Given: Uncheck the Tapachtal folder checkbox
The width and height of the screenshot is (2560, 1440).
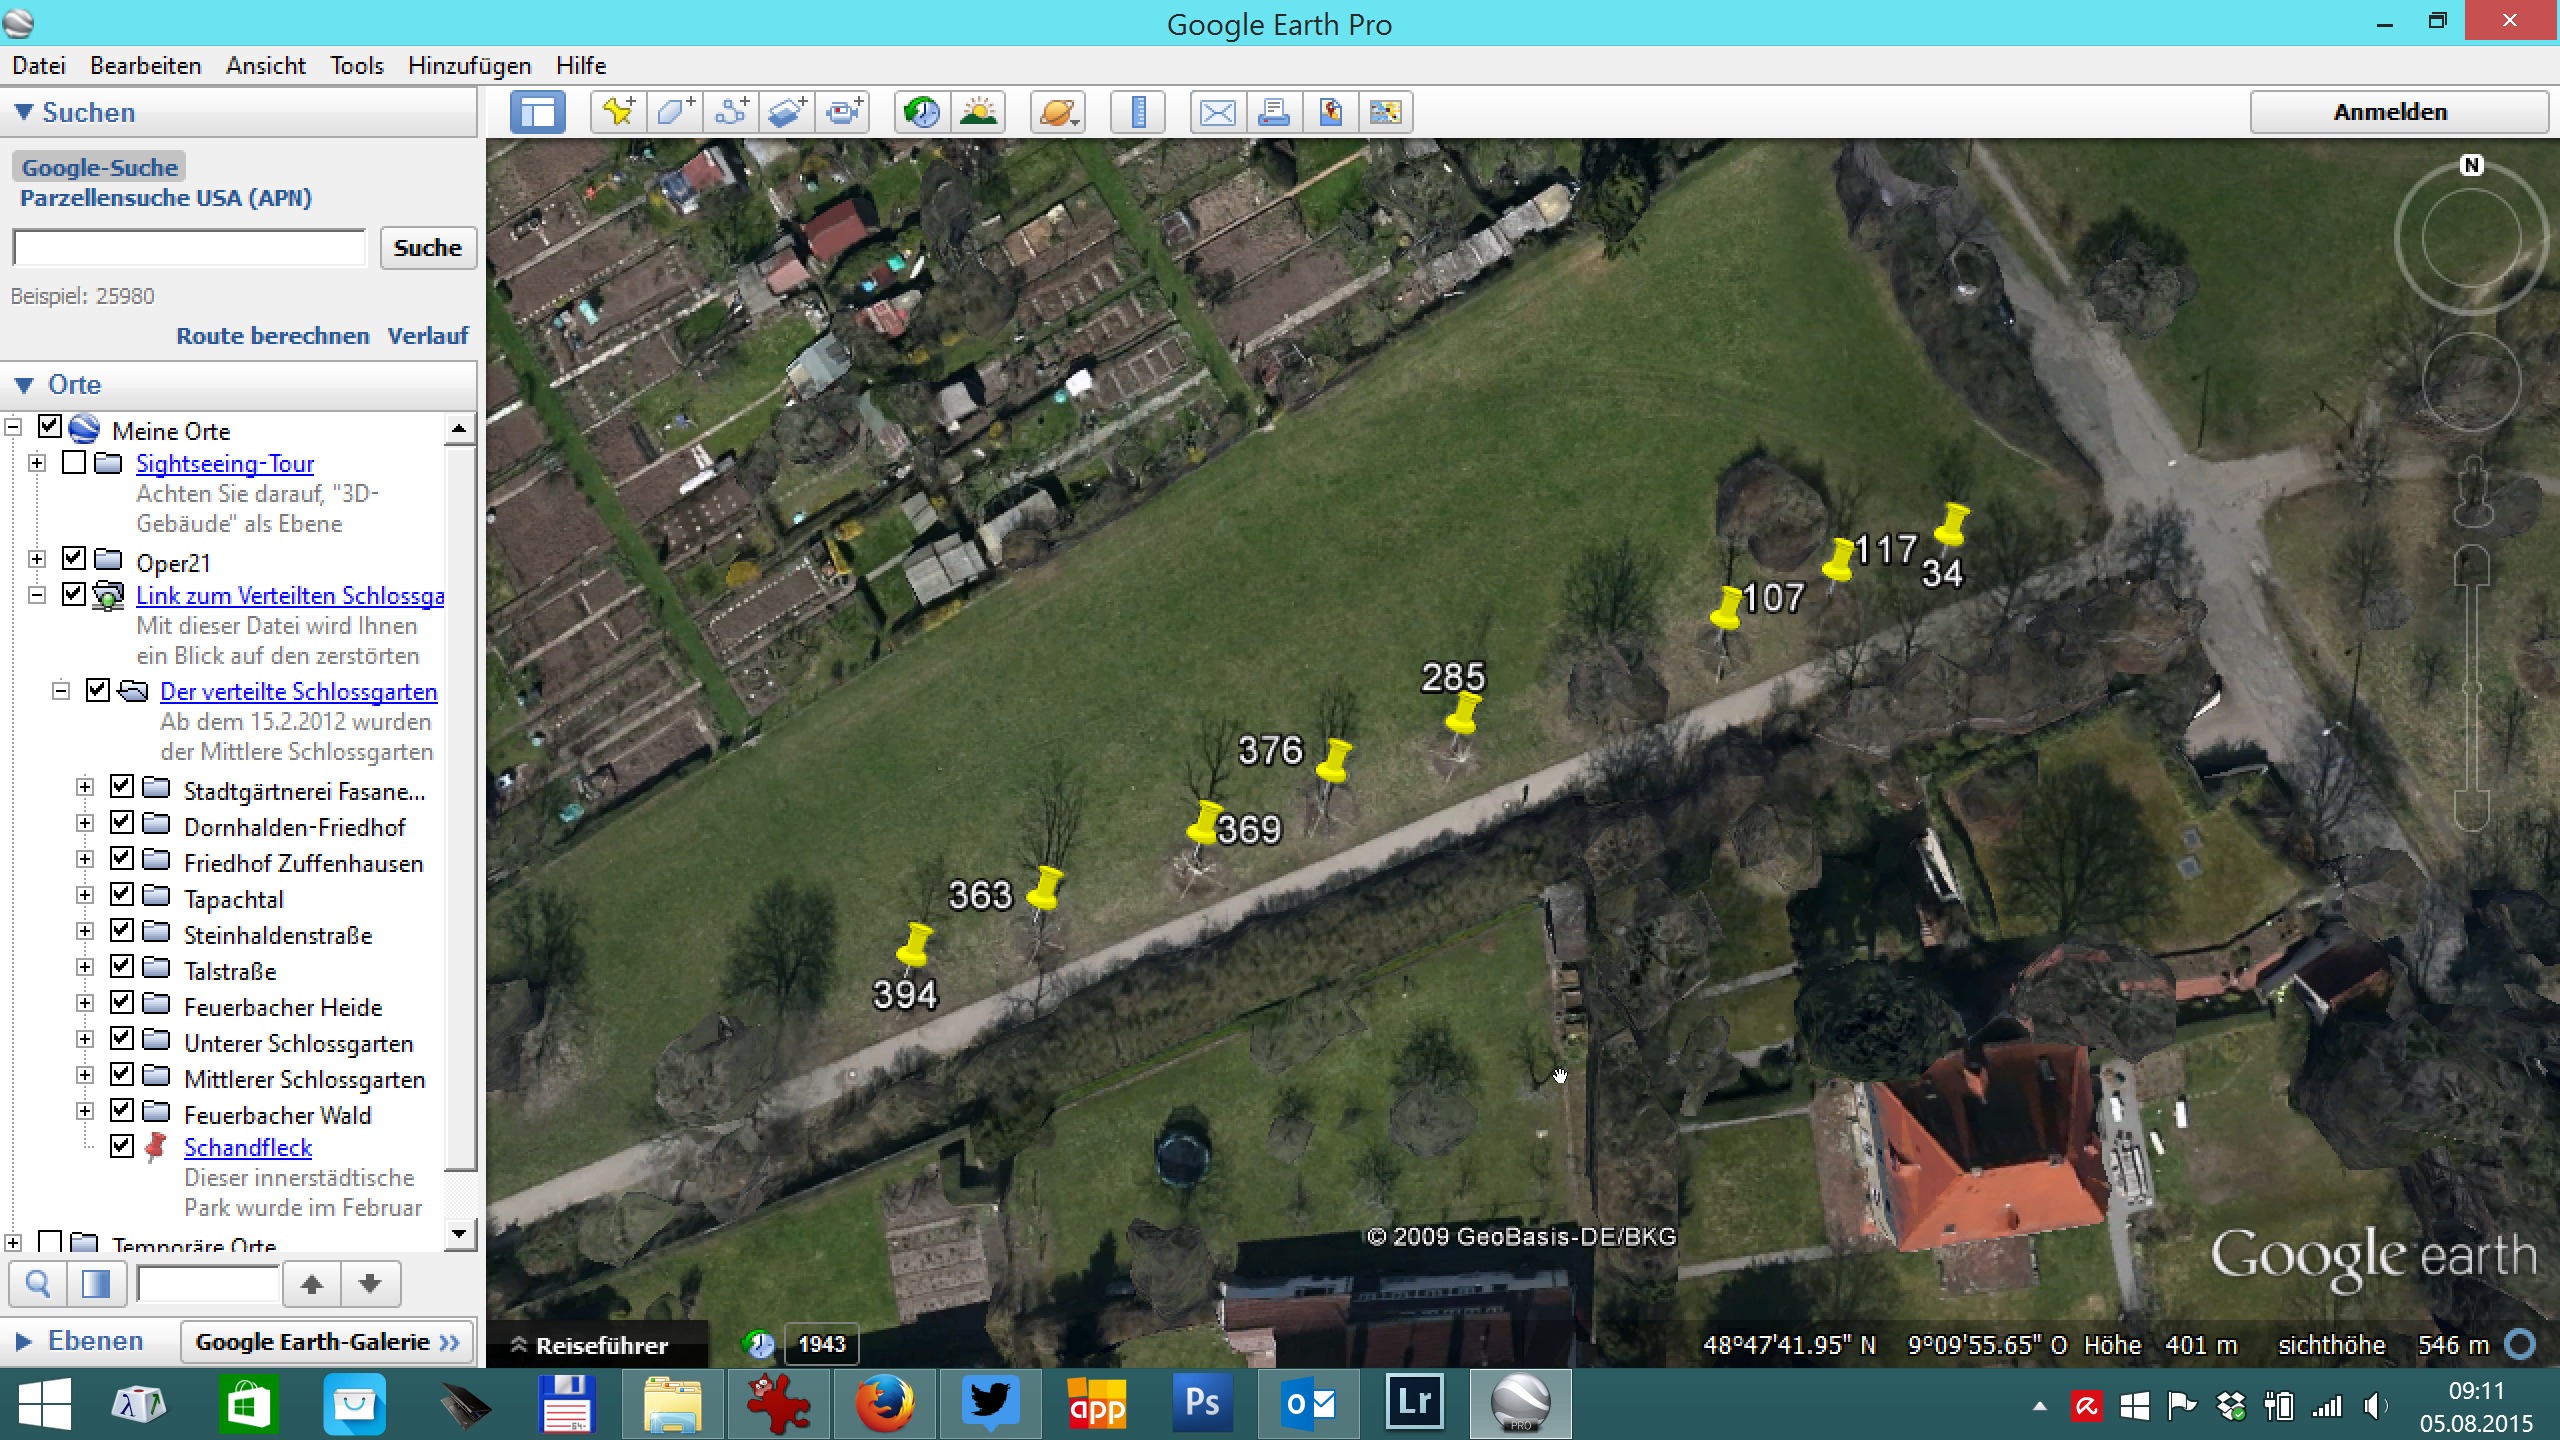Looking at the screenshot, I should point(122,895).
